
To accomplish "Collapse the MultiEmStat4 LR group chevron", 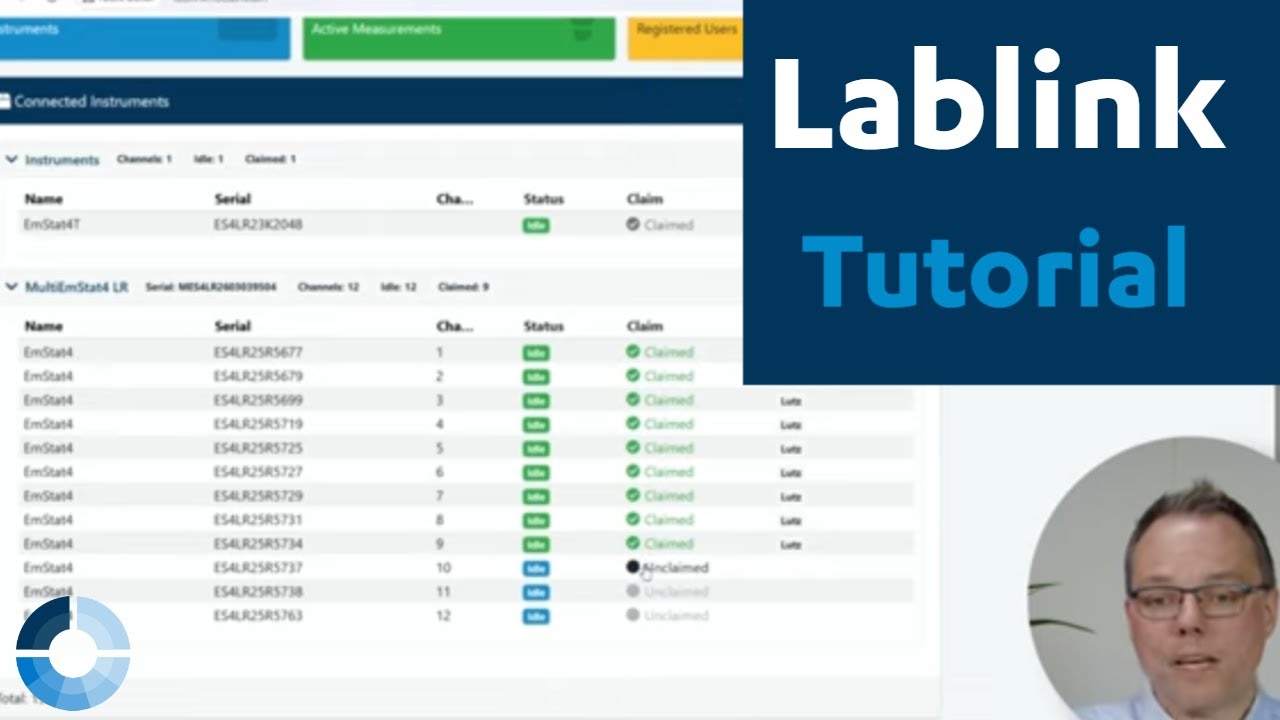I will (x=11, y=287).
